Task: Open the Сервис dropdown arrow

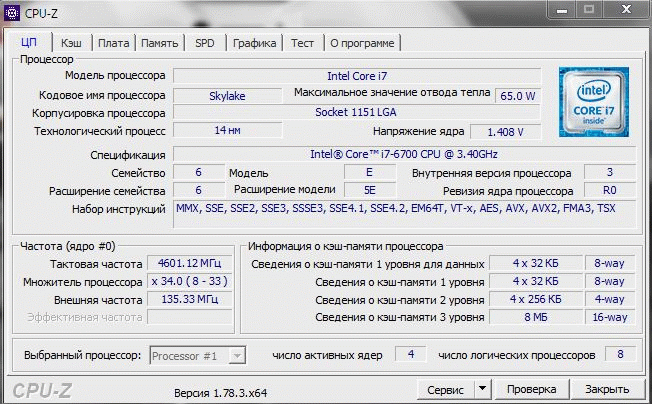Action: (x=482, y=389)
